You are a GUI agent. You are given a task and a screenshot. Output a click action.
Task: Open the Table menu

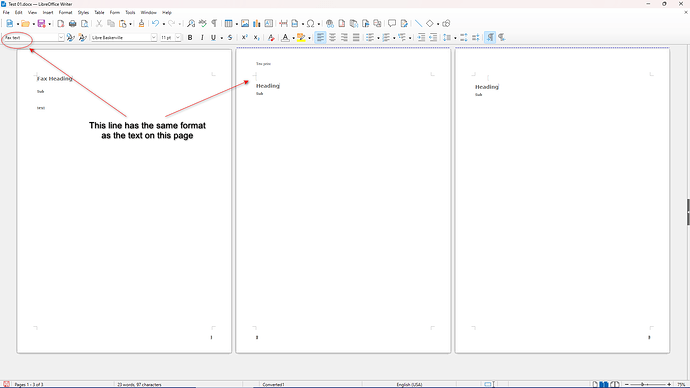99,13
